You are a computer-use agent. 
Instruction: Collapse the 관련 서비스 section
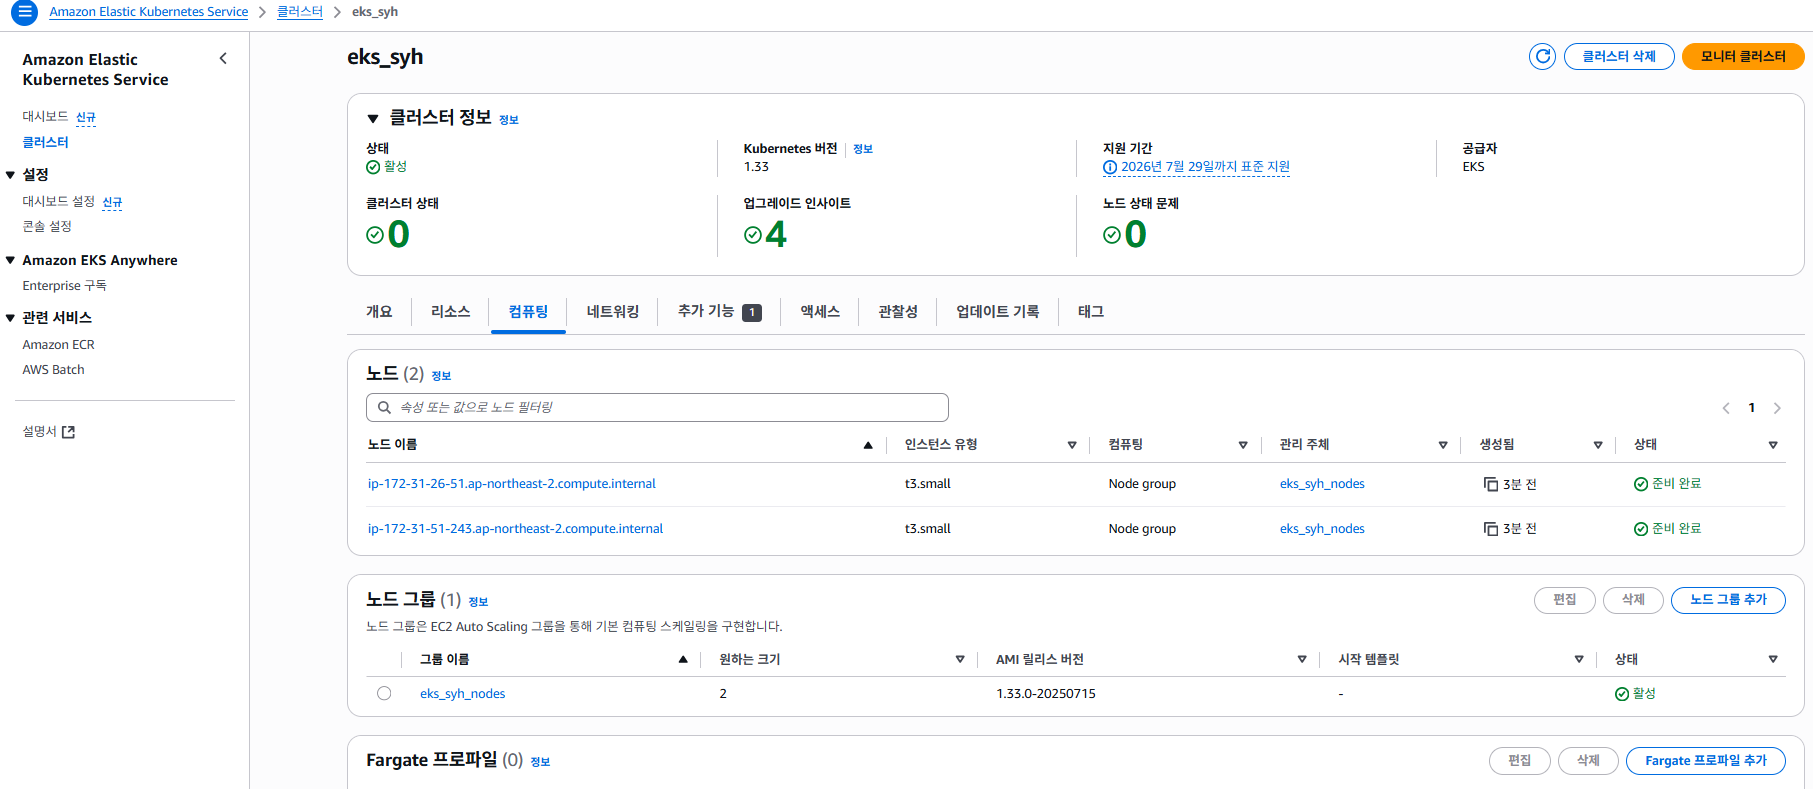point(10,318)
